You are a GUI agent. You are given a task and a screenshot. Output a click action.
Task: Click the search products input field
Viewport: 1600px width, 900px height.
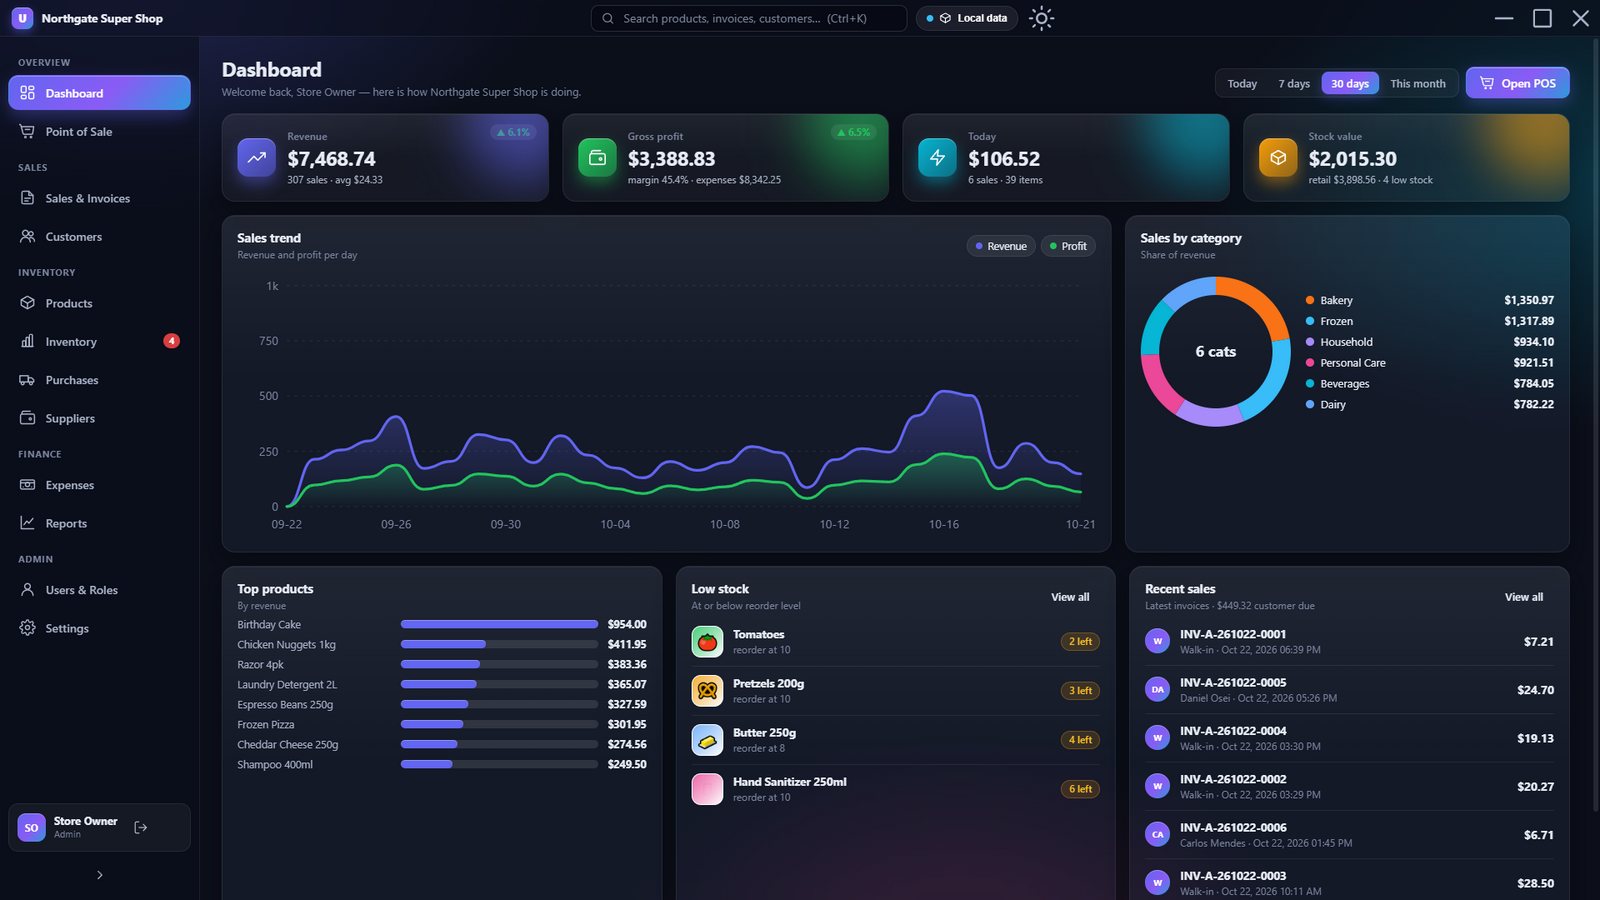749,18
